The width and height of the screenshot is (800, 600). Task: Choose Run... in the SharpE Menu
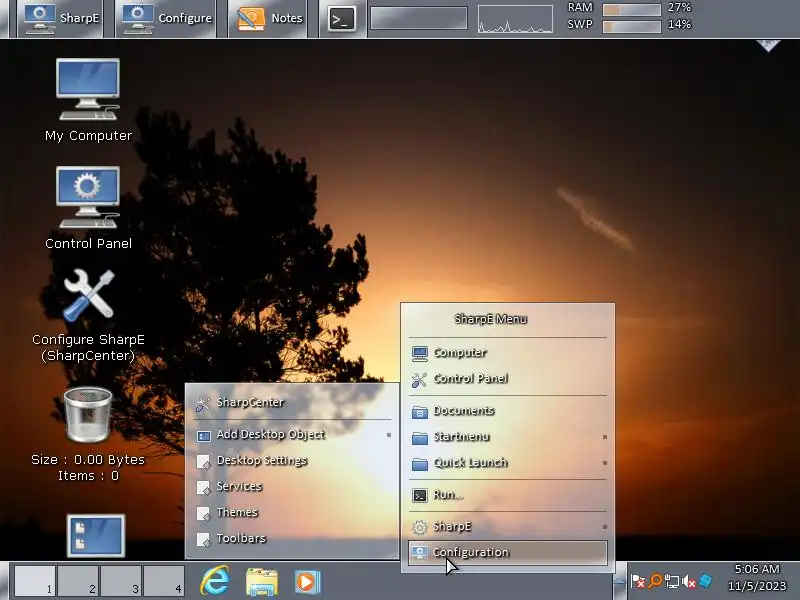point(508,495)
